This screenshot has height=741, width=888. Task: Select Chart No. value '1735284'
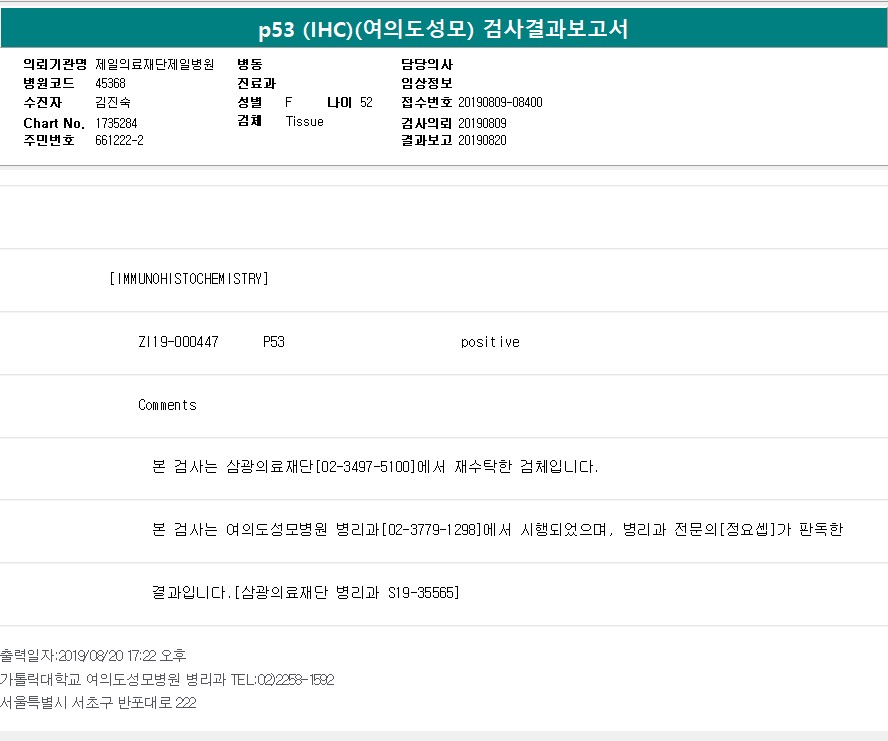pos(116,124)
